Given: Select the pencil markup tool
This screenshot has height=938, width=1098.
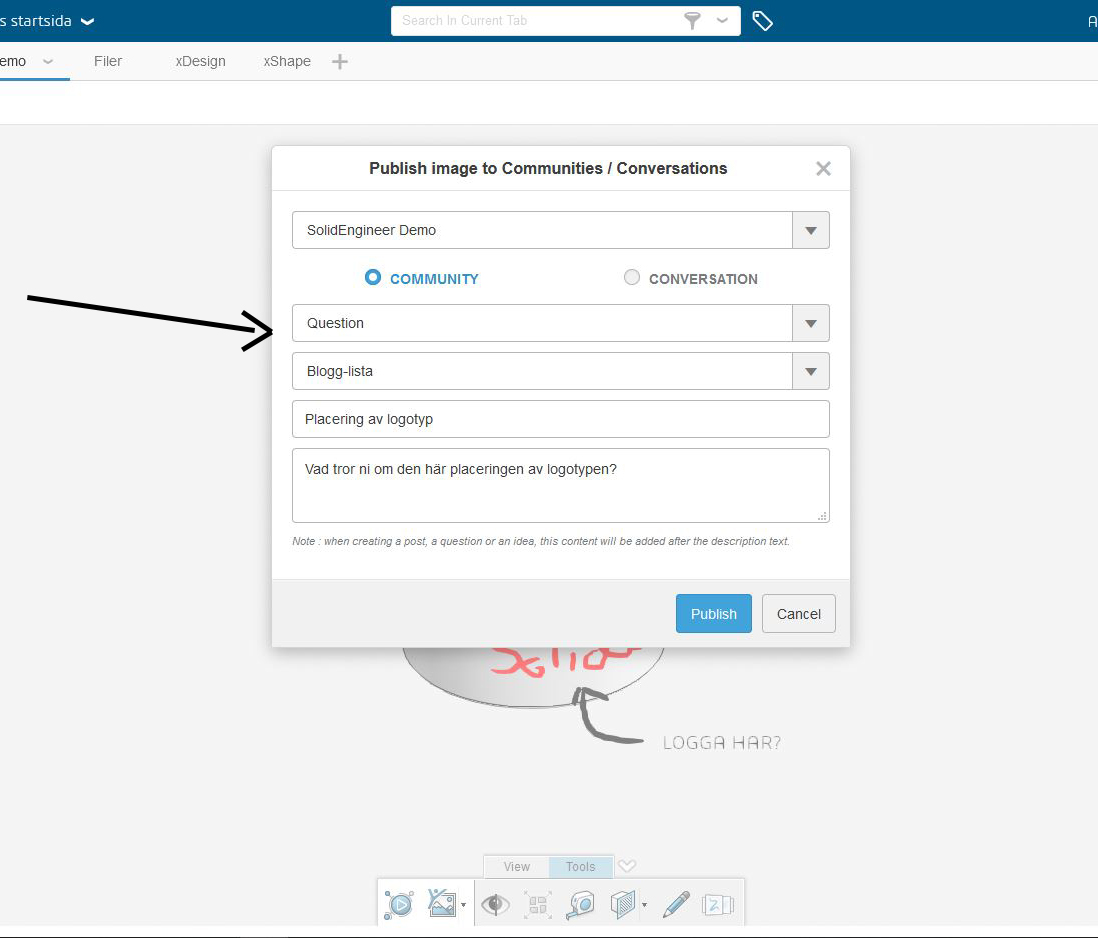Looking at the screenshot, I should [676, 904].
